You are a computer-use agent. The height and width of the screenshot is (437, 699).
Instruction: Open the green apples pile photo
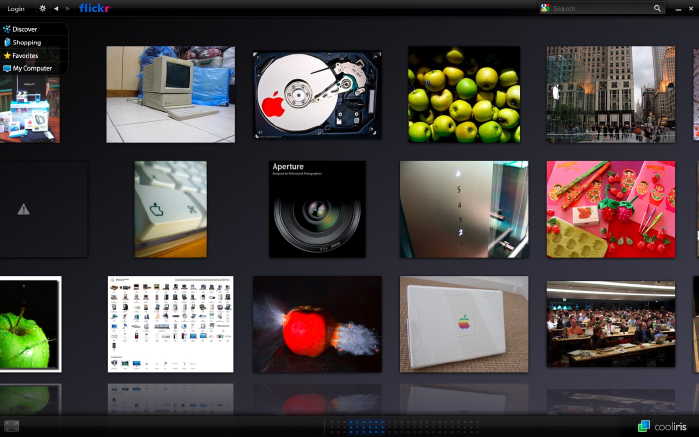tap(464, 95)
